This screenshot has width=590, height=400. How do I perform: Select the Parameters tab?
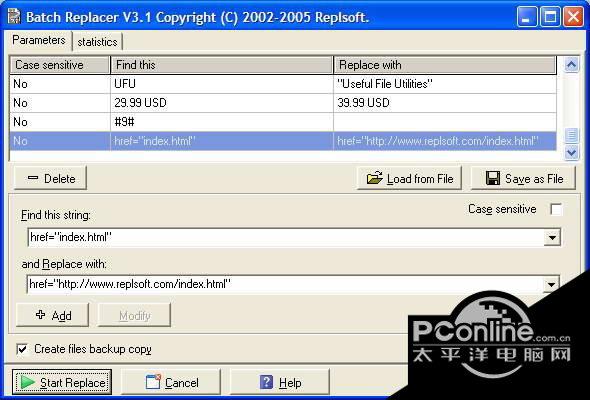click(x=39, y=40)
